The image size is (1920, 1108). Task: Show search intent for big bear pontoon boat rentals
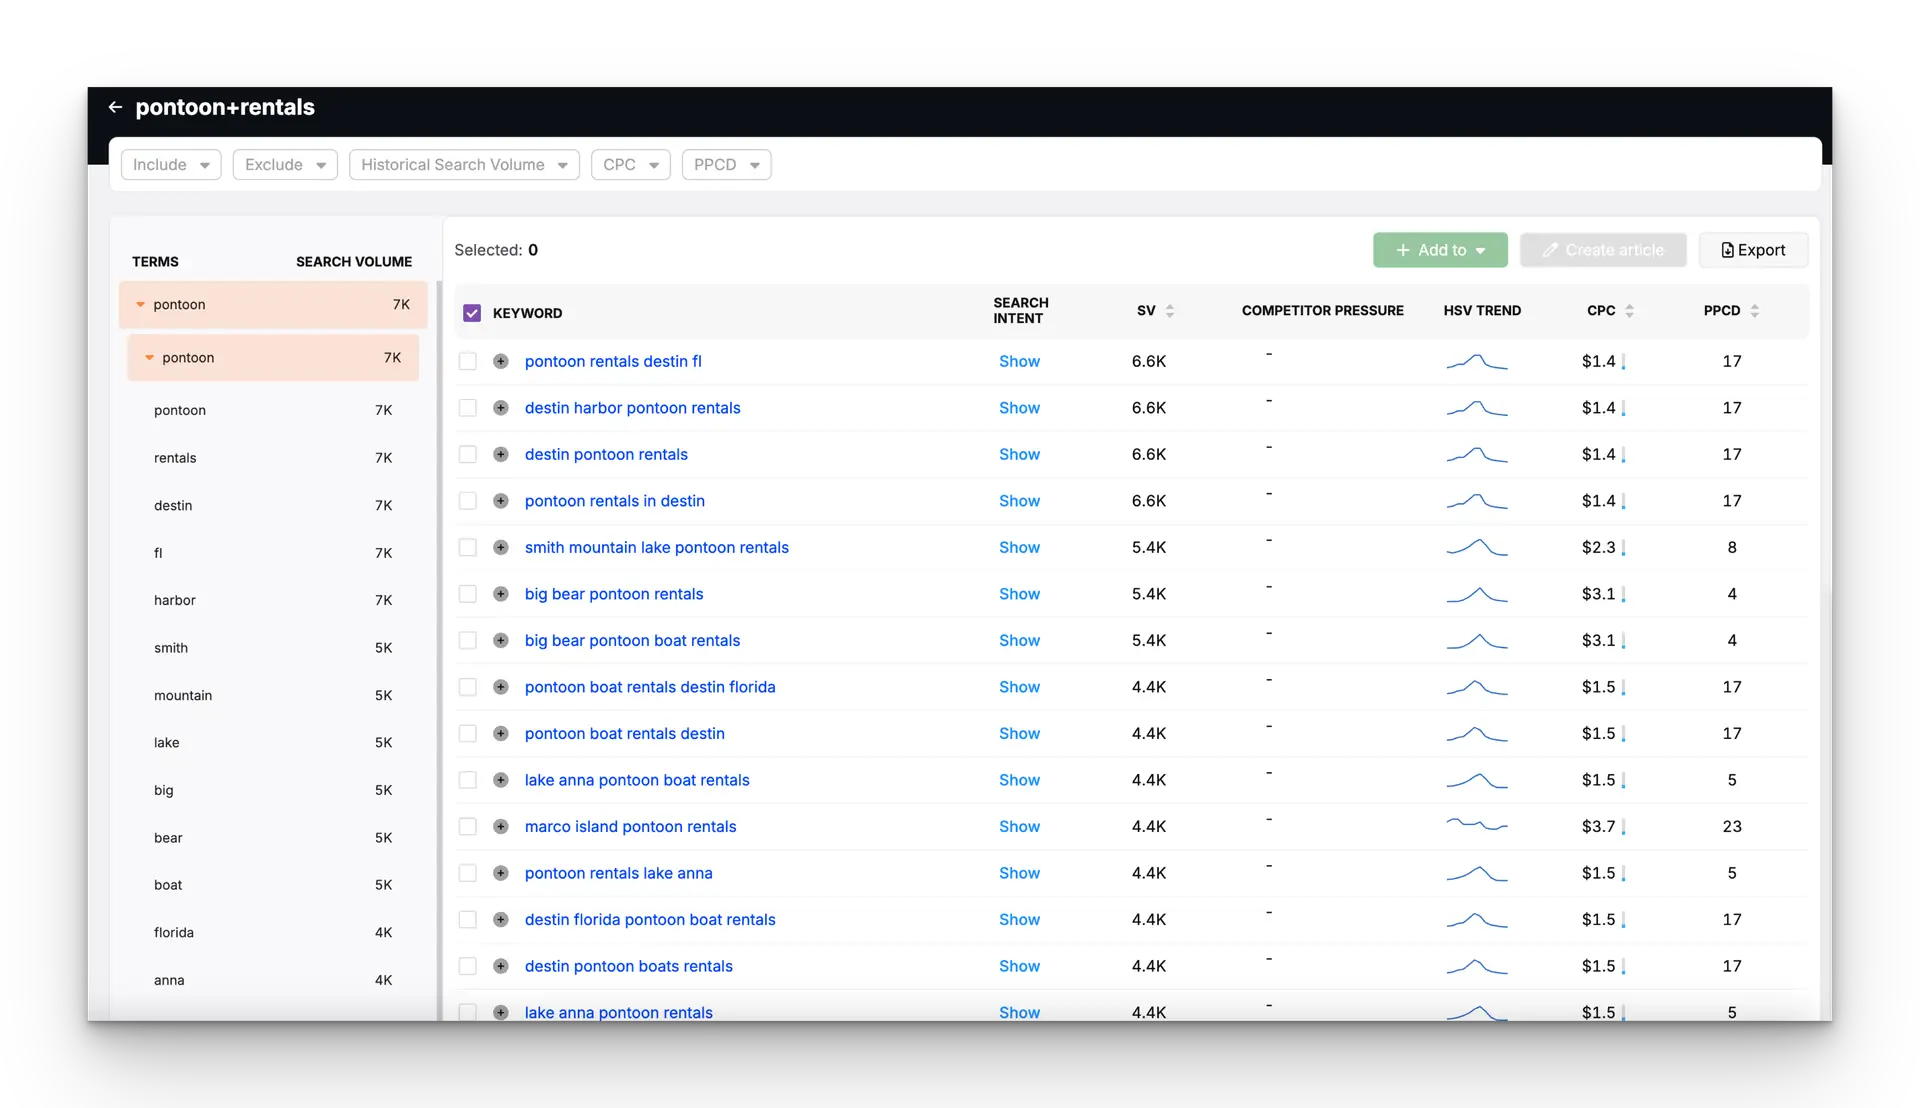click(1019, 640)
